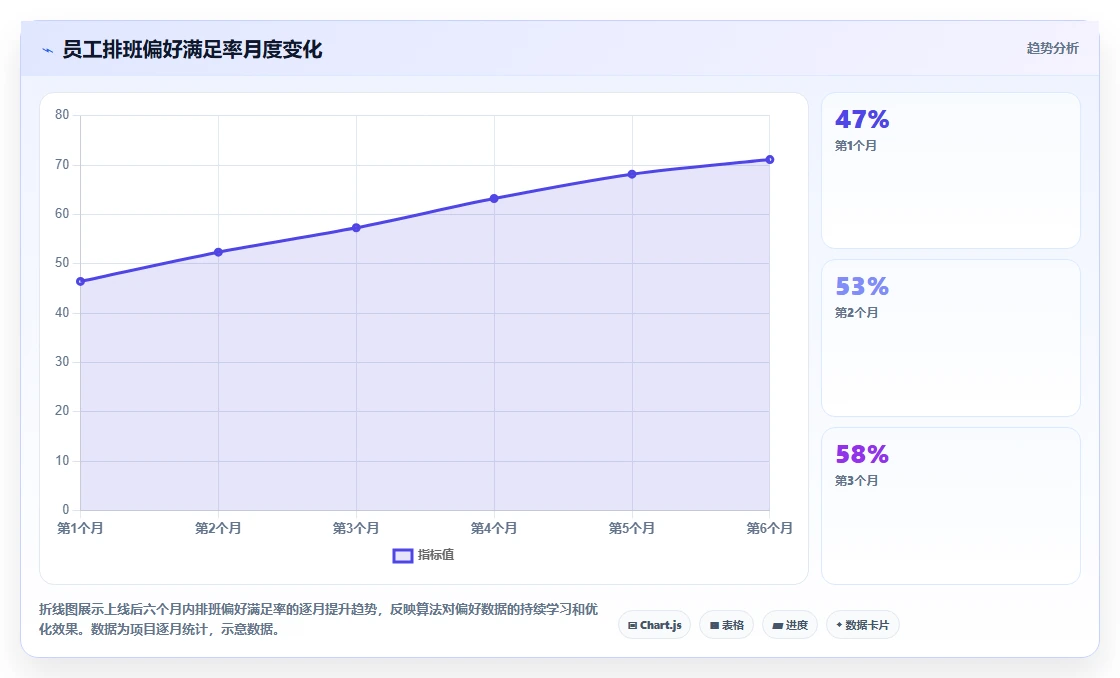Click the x-axis label 第2个月
Screen dimensions: 1120x678
click(219, 528)
